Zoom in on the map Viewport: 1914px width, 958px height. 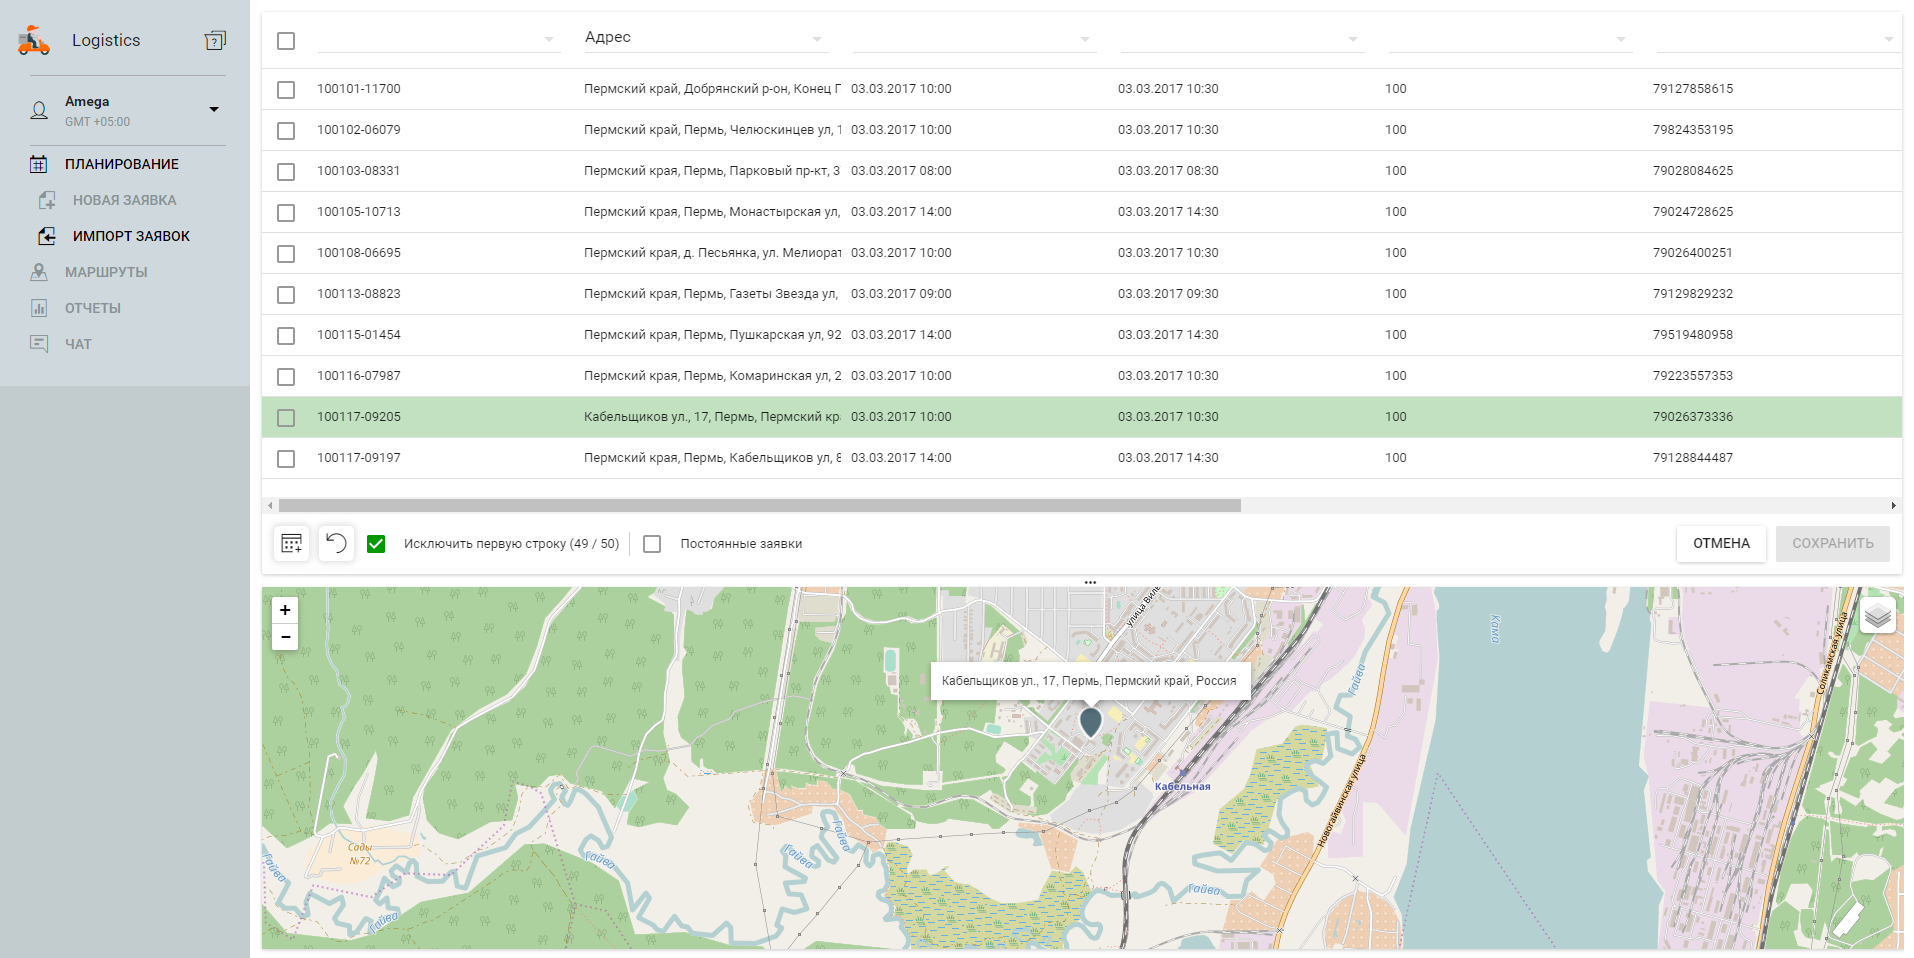[285, 610]
